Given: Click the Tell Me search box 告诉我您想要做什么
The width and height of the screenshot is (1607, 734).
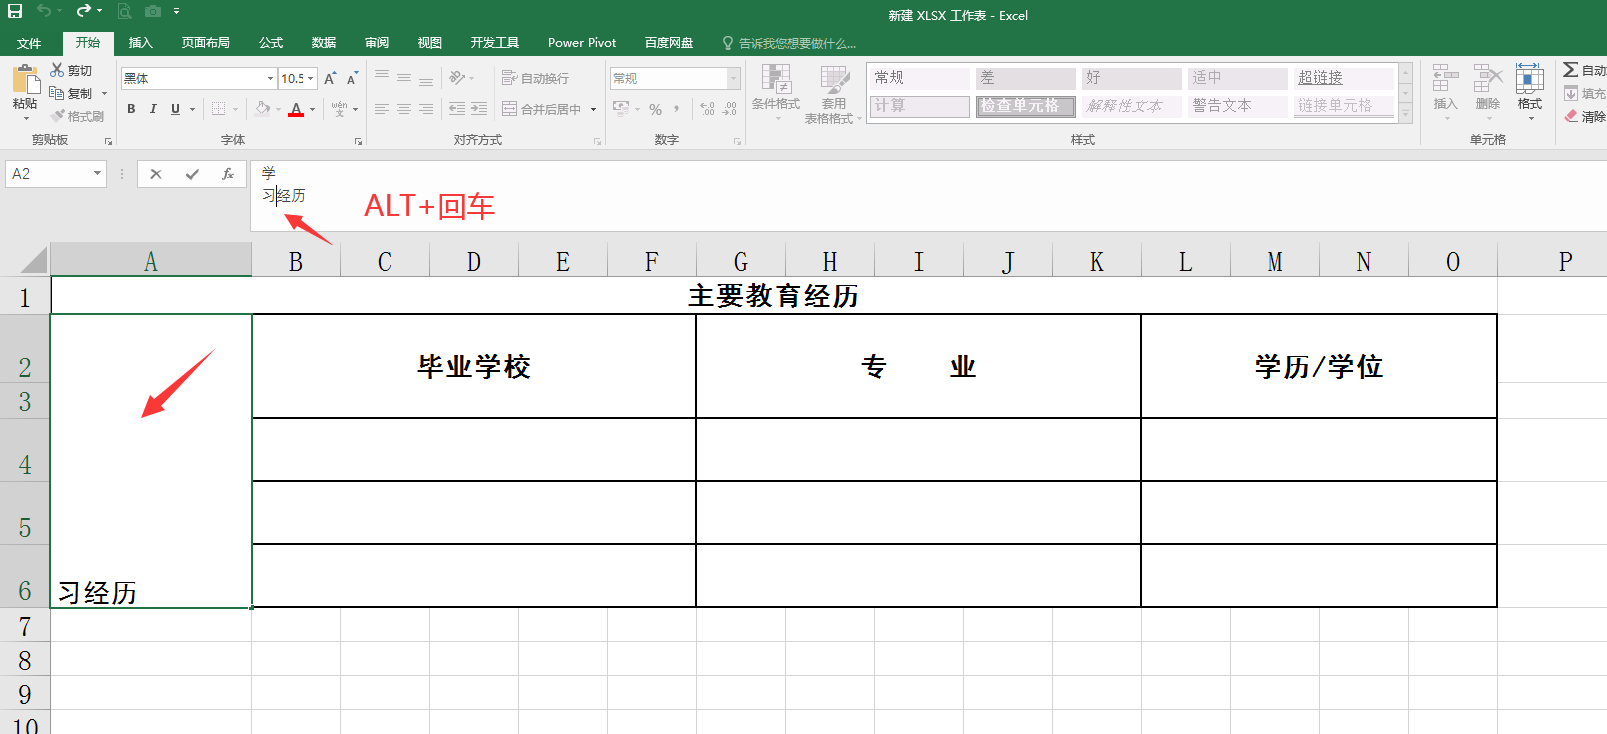Looking at the screenshot, I should click(789, 43).
